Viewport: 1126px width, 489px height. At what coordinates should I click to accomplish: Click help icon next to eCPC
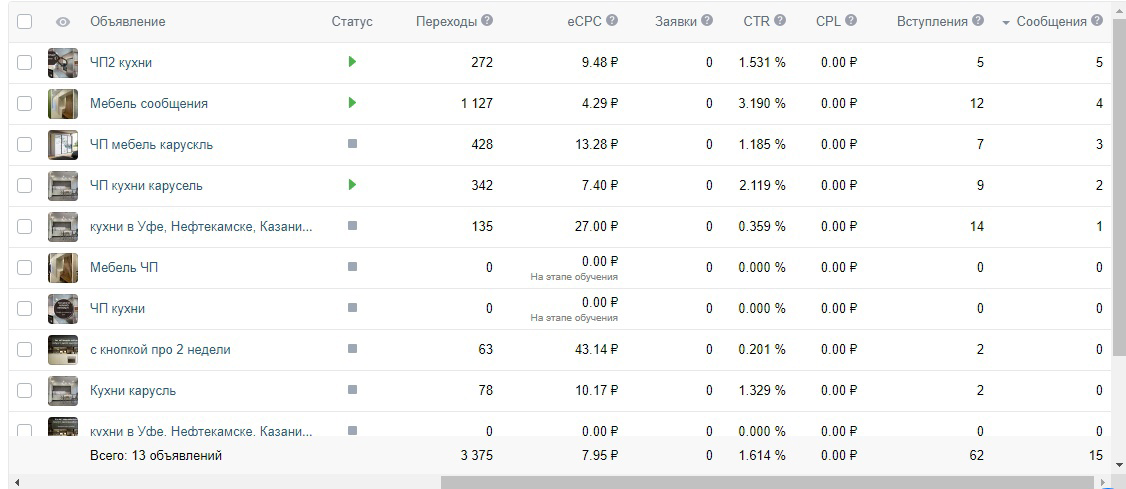pyautogui.click(x=612, y=21)
